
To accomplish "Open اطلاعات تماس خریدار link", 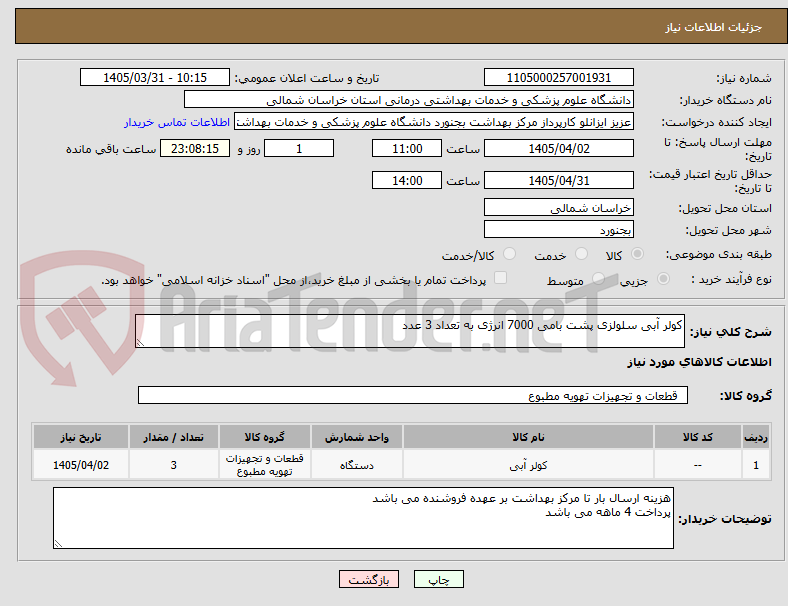I will pyautogui.click(x=177, y=122).
